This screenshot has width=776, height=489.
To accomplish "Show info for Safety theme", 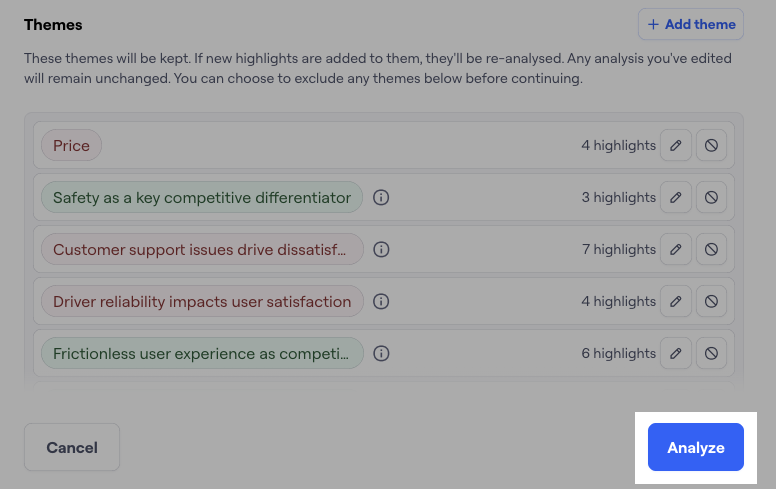I will point(381,198).
